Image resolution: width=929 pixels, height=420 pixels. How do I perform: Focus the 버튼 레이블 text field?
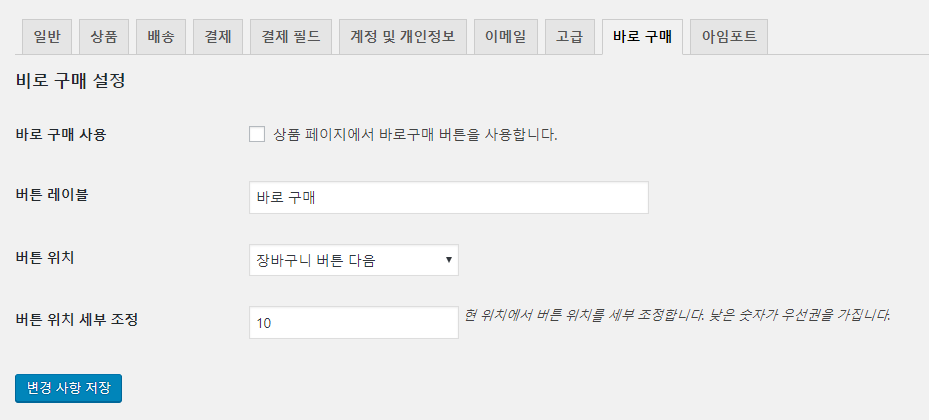[x=448, y=197]
